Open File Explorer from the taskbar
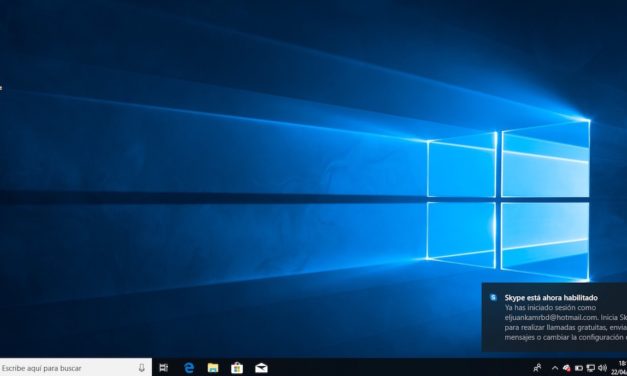627x376 pixels. (x=213, y=368)
